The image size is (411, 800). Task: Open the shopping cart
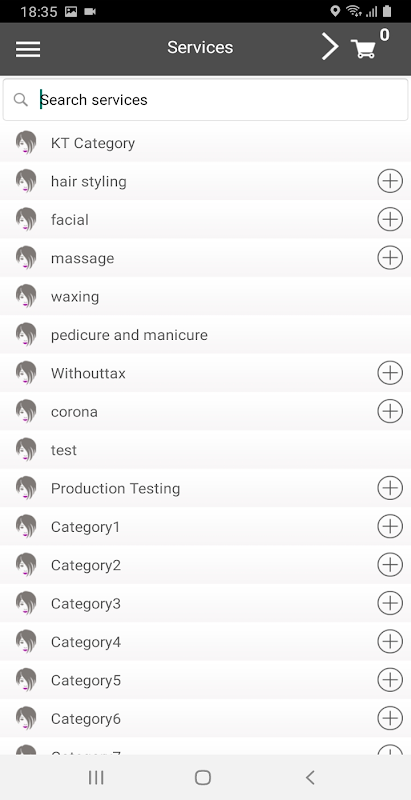pyautogui.click(x=364, y=48)
